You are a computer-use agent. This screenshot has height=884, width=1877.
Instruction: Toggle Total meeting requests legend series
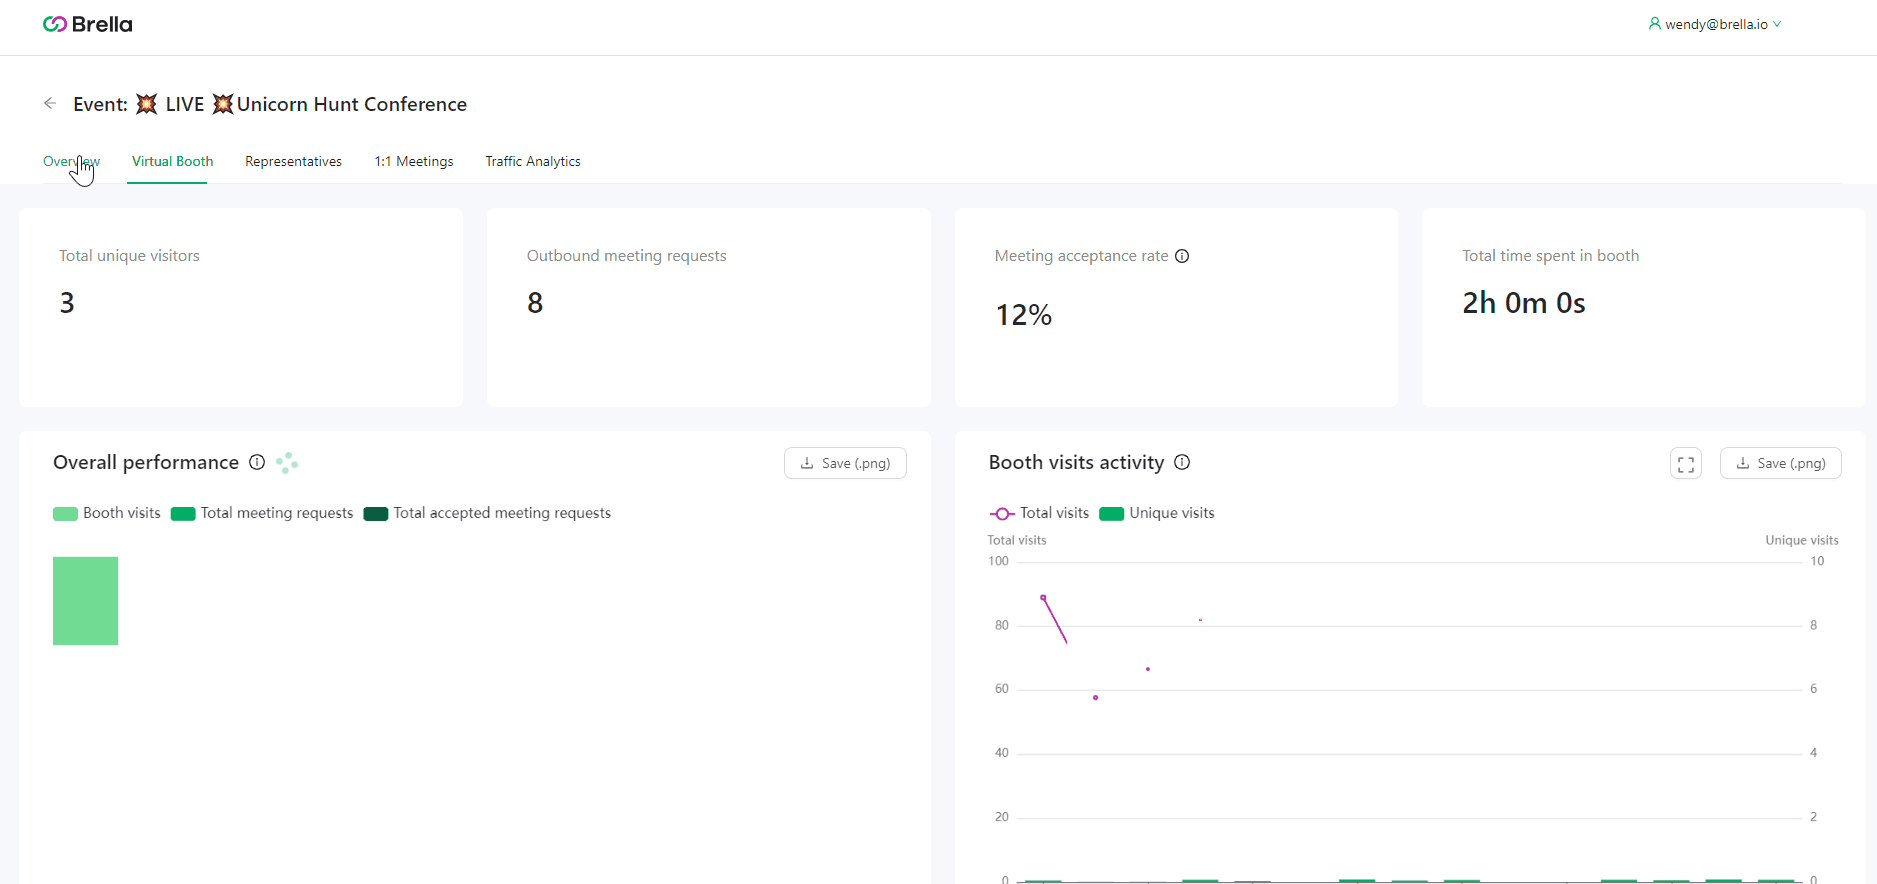[x=262, y=513]
